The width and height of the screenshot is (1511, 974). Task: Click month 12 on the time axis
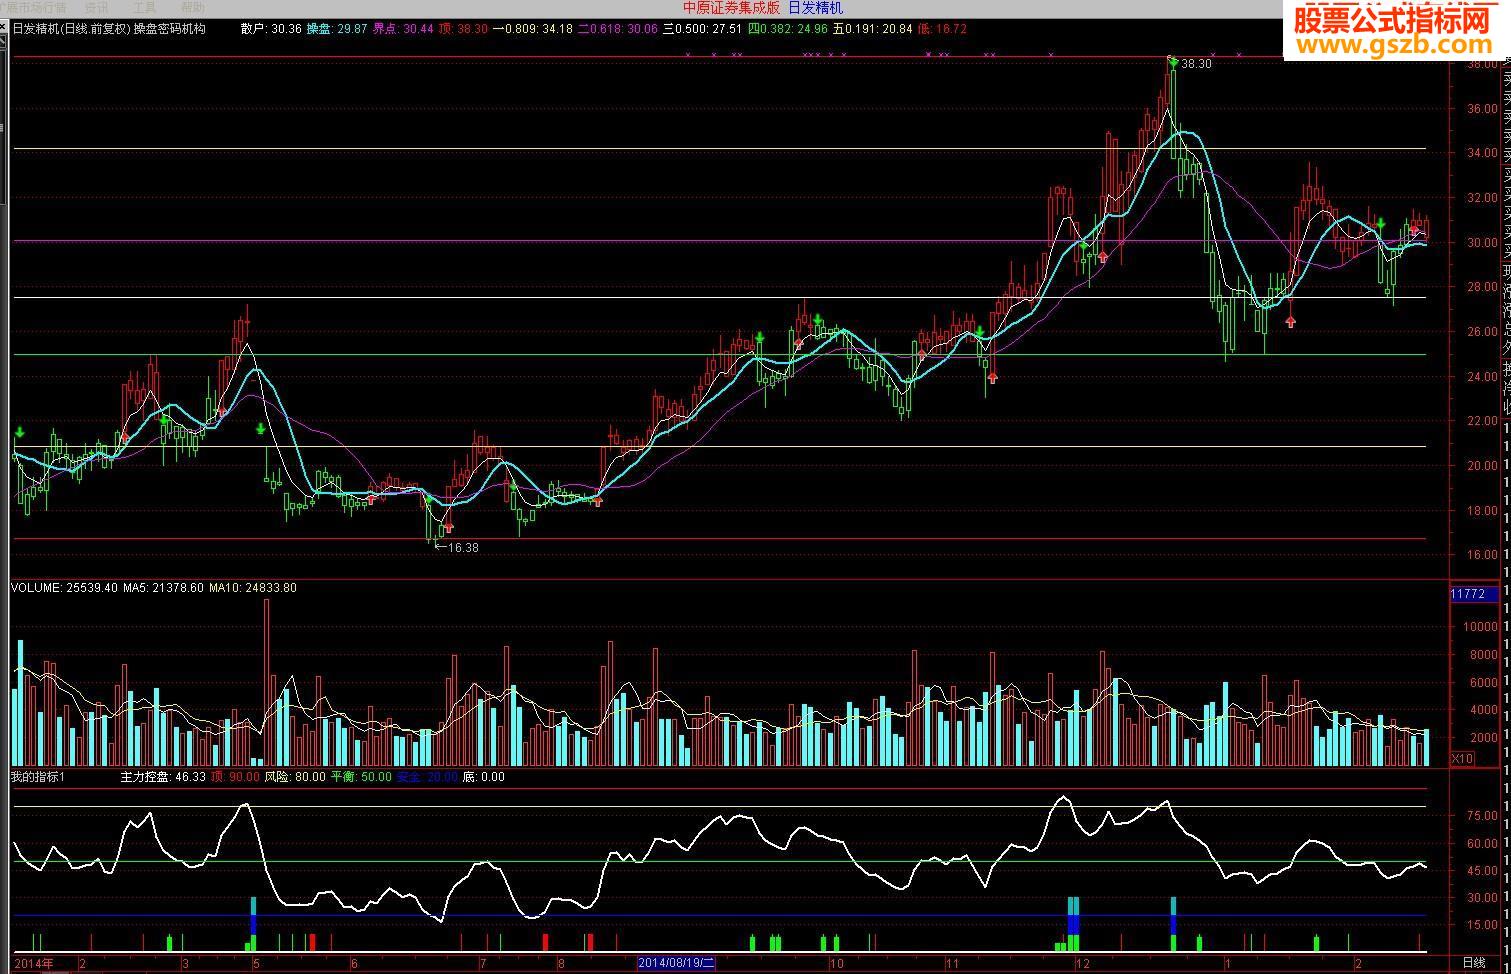click(1082, 964)
